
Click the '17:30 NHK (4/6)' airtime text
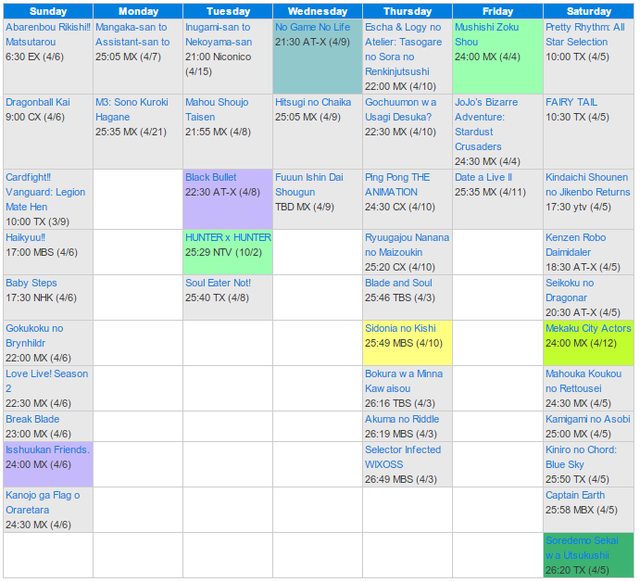pos(41,298)
